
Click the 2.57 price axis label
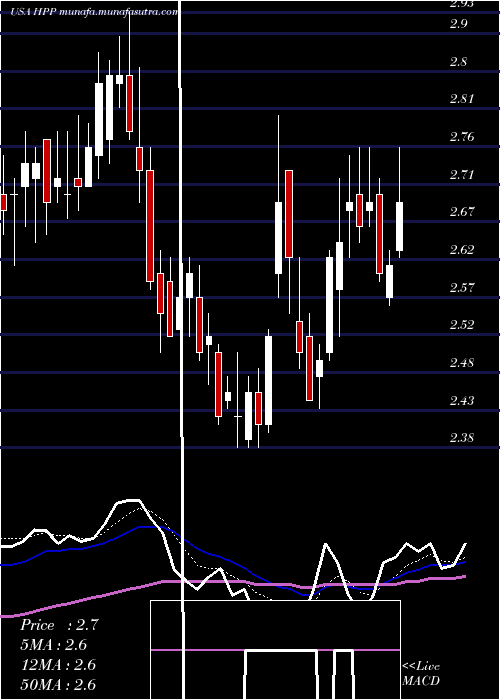[x=462, y=287]
